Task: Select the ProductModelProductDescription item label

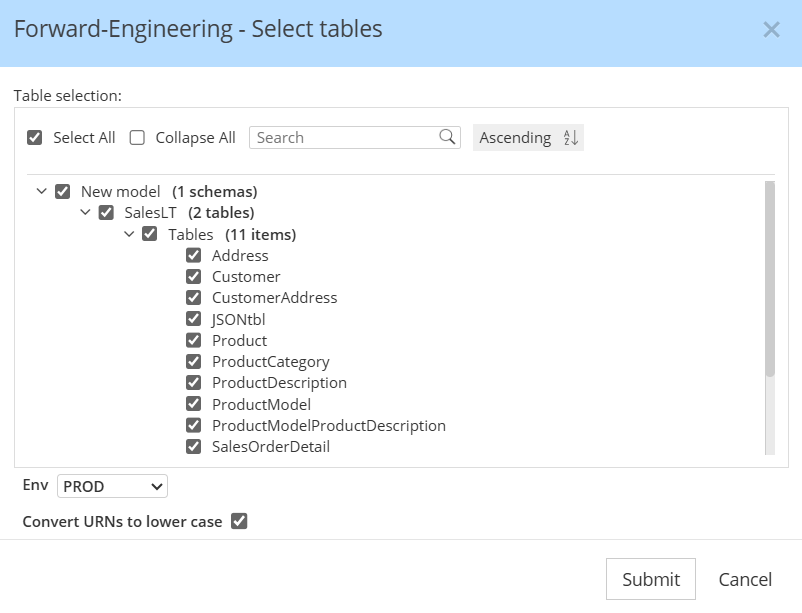Action: [x=328, y=425]
